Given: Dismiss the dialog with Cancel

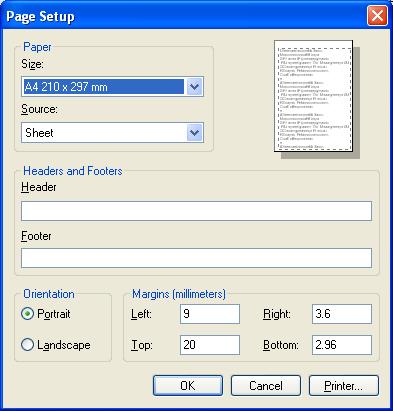Looking at the screenshot, I should click(x=266, y=386).
